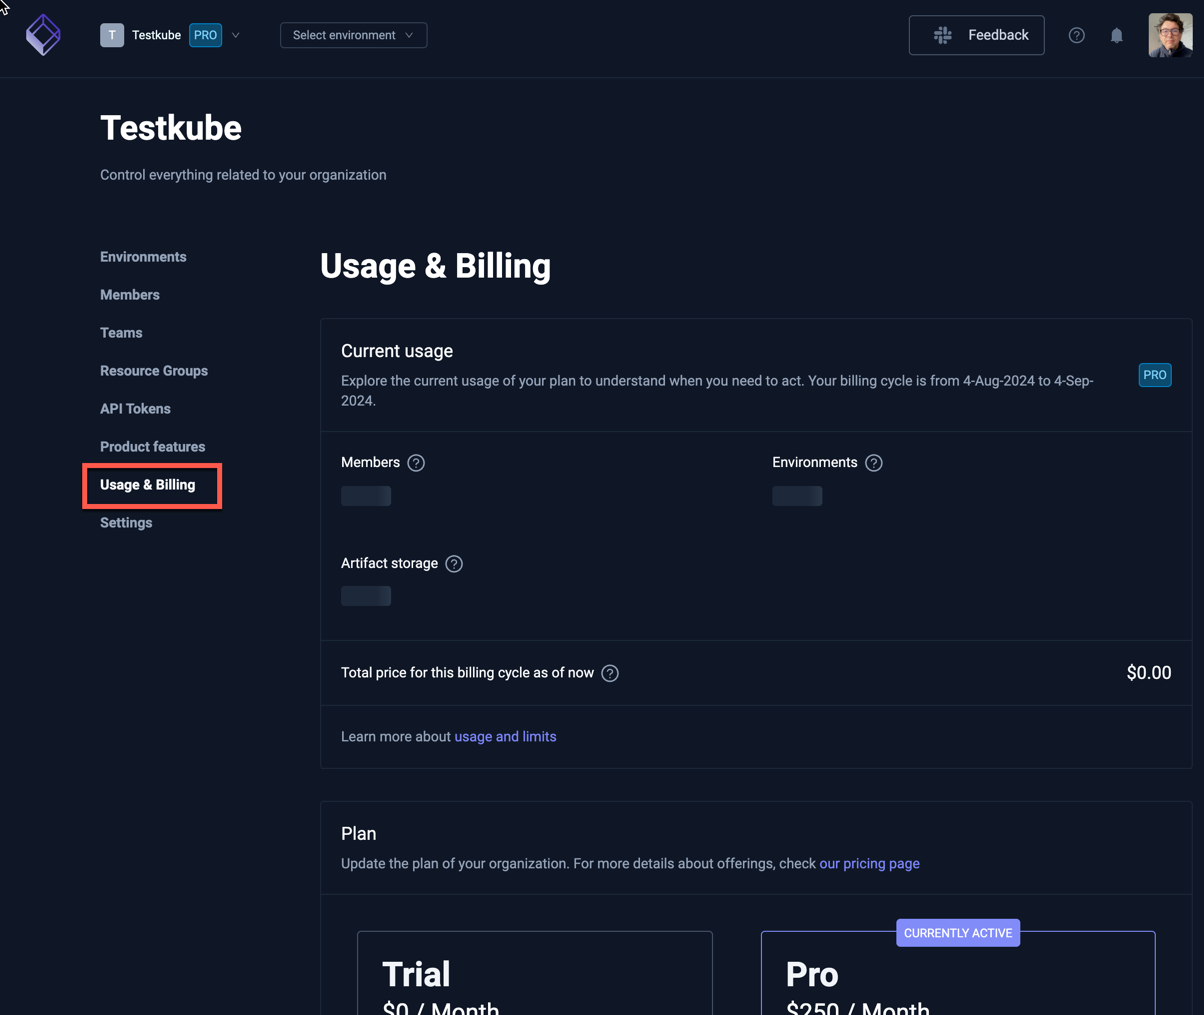Open the Select environment dropdown
Screen dimensions: 1204x1015
pyautogui.click(x=353, y=35)
